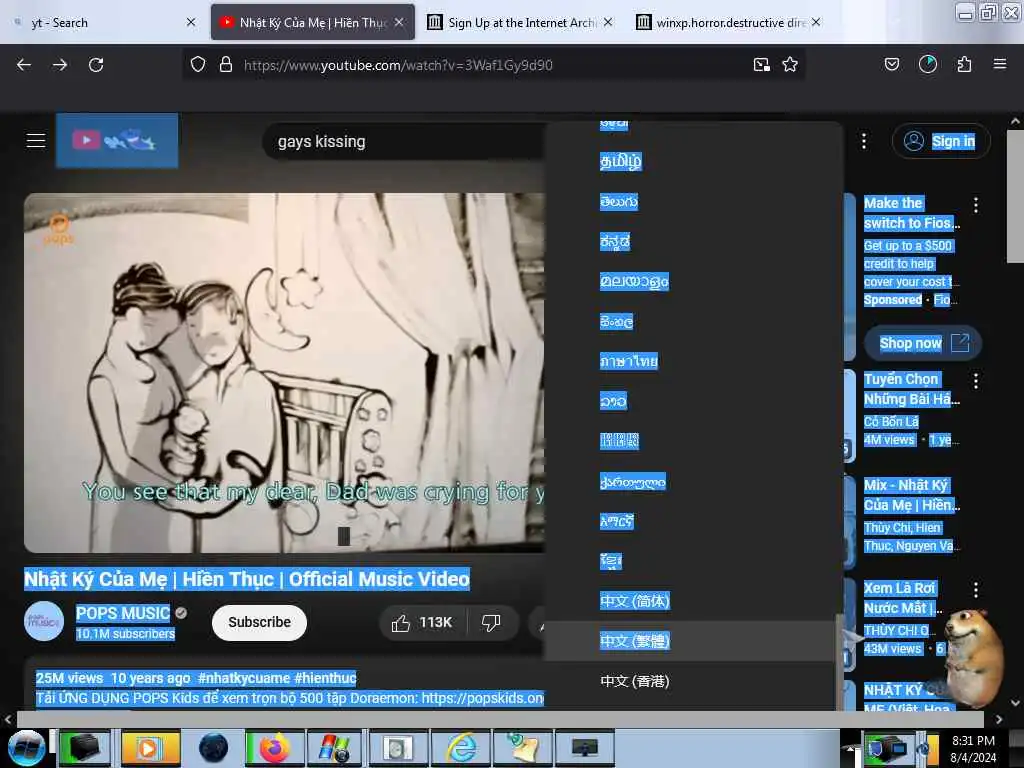This screenshot has width=1024, height=768.
Task: Like the video with thumbs up
Action: click(x=422, y=622)
